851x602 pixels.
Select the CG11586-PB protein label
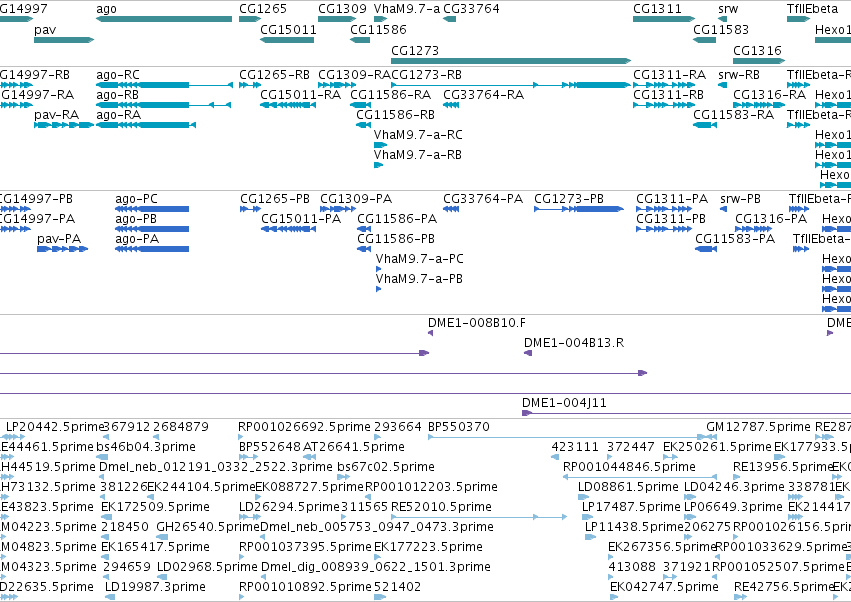[x=396, y=239]
